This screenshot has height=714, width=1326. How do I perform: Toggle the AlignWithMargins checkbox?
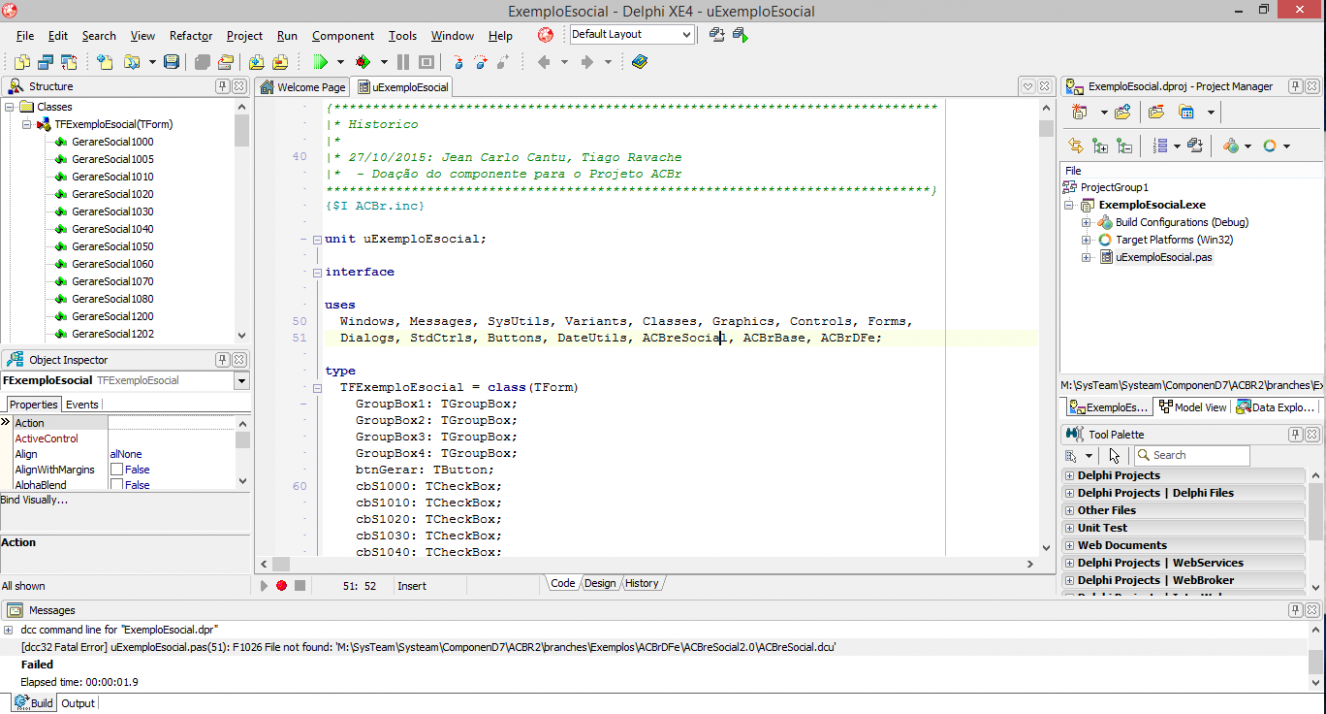coord(116,469)
